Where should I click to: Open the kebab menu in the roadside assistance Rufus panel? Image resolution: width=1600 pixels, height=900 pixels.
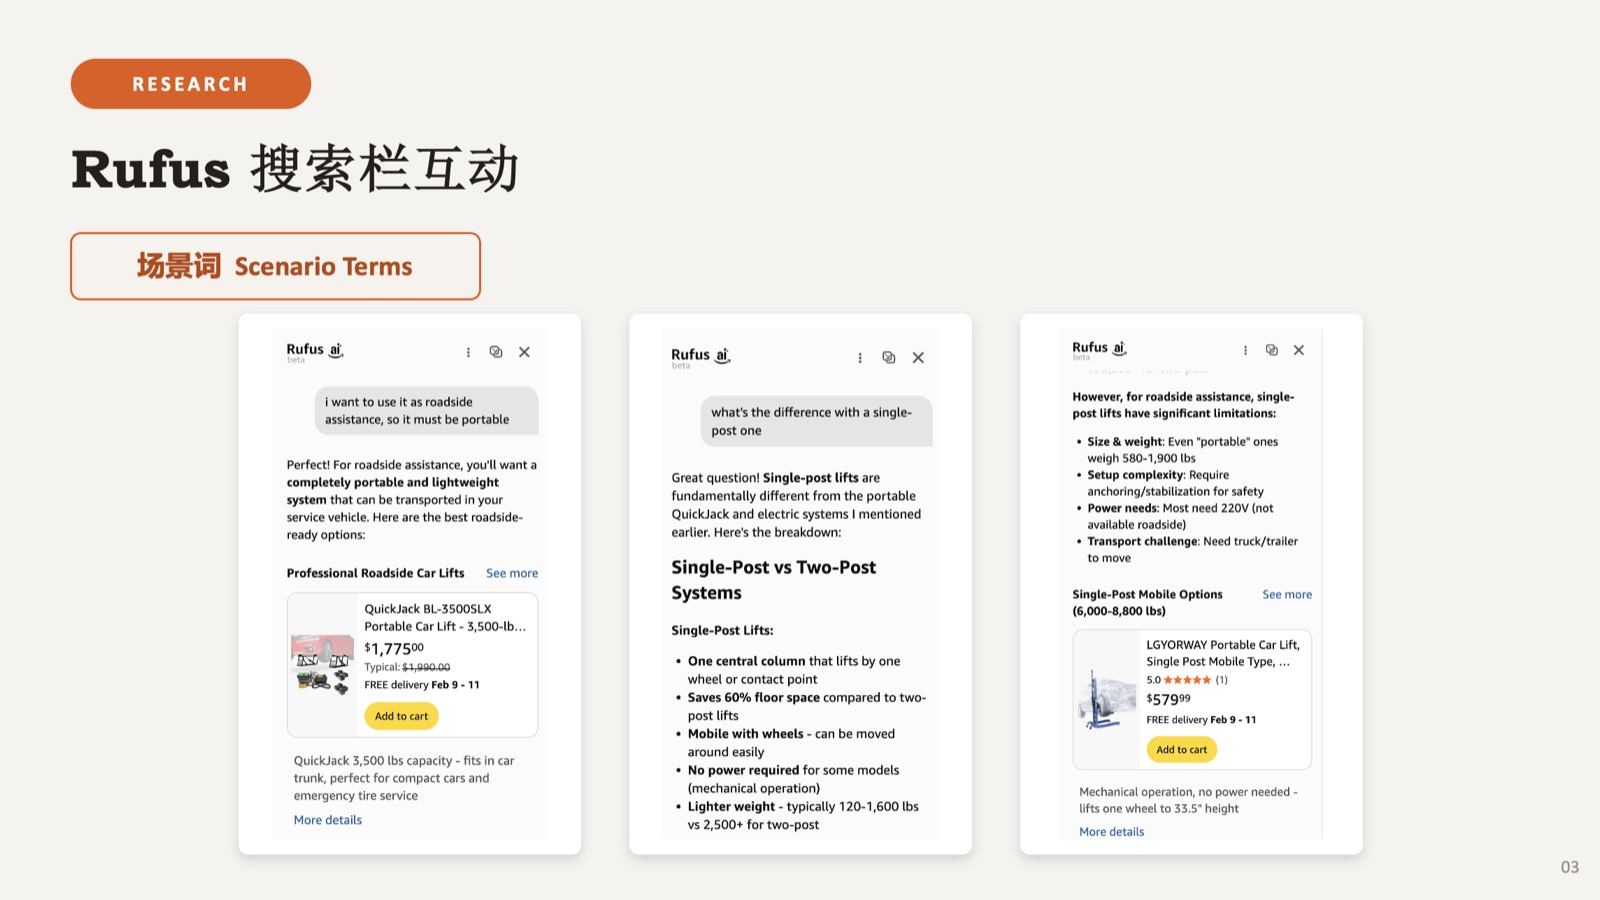pyautogui.click(x=468, y=352)
